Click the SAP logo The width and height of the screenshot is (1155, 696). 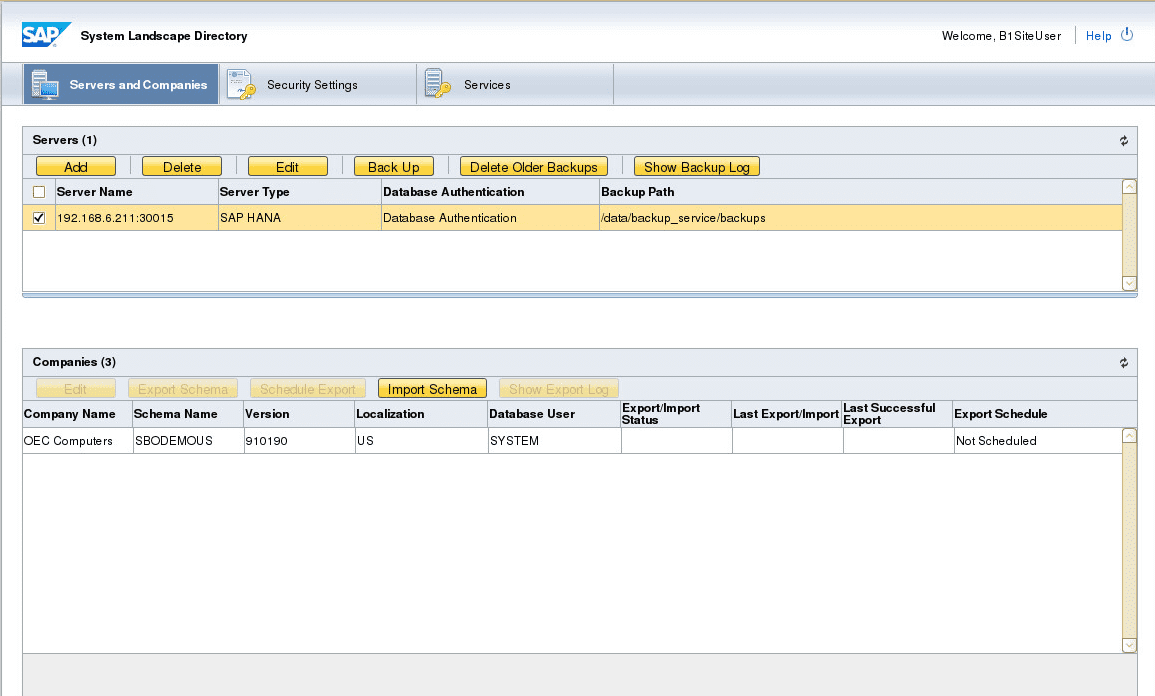pyautogui.click(x=45, y=33)
